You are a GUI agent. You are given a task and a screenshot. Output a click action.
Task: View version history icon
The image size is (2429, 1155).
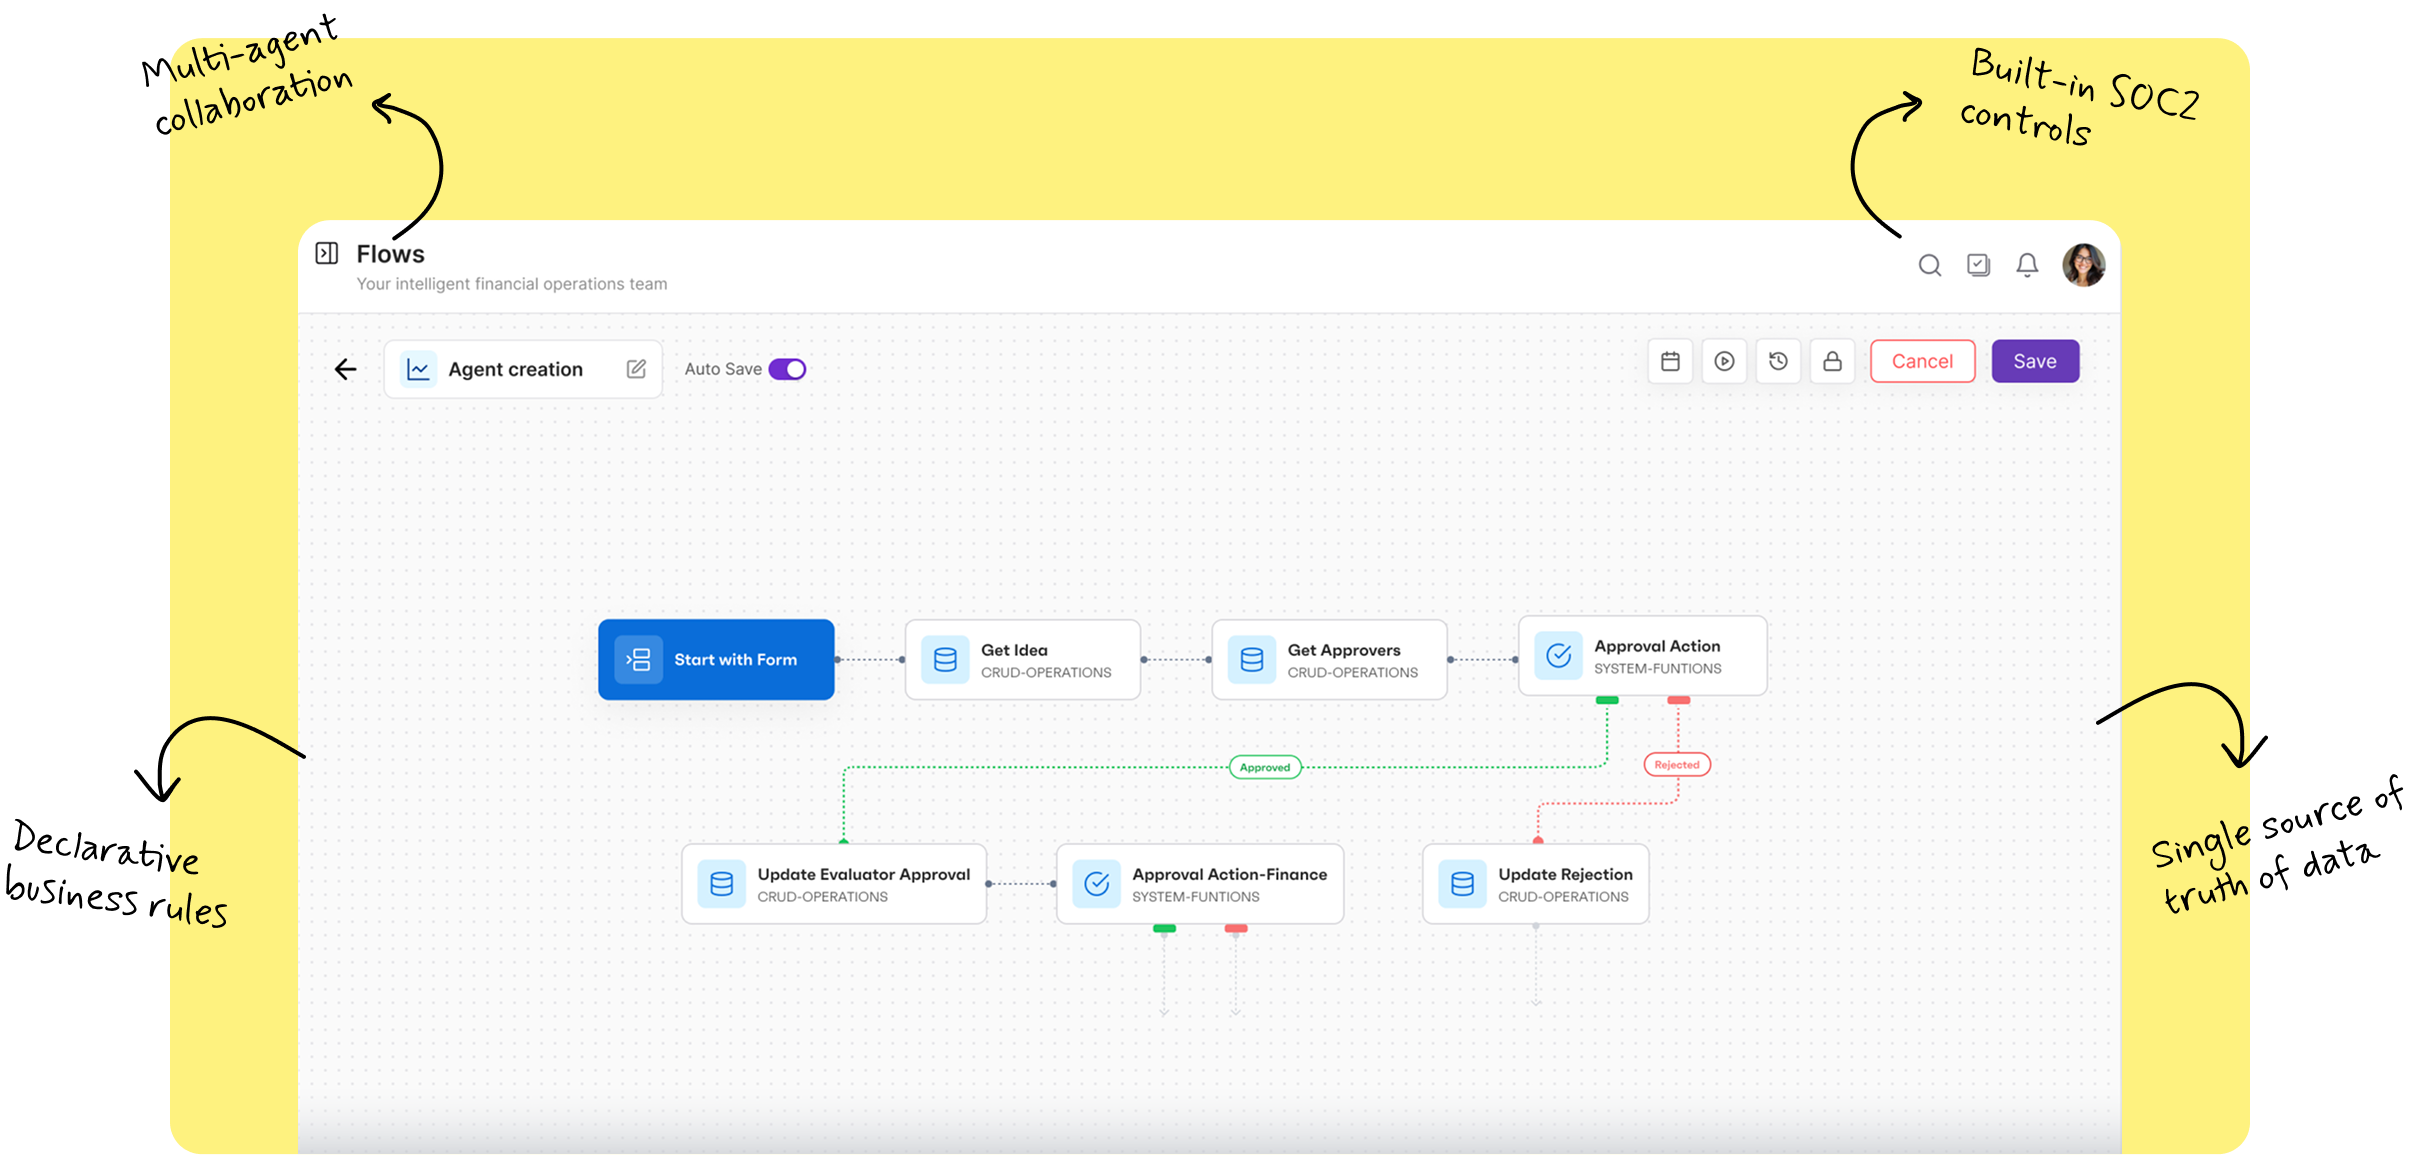[1778, 361]
